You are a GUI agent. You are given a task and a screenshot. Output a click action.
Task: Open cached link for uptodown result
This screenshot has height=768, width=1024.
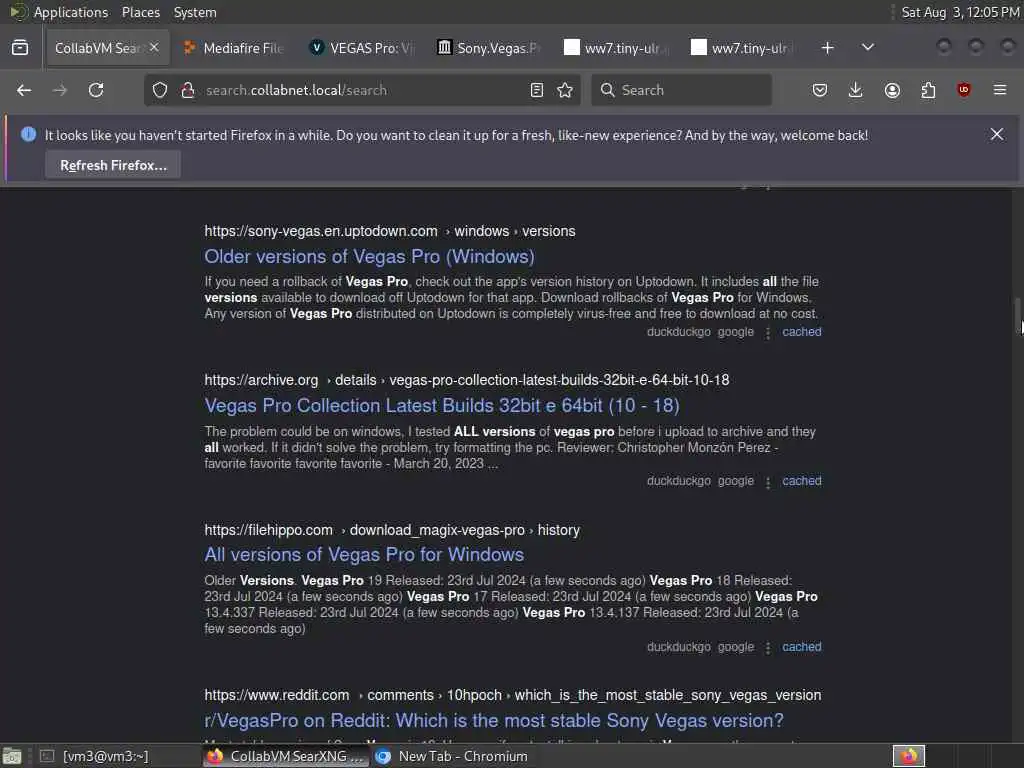coord(802,332)
